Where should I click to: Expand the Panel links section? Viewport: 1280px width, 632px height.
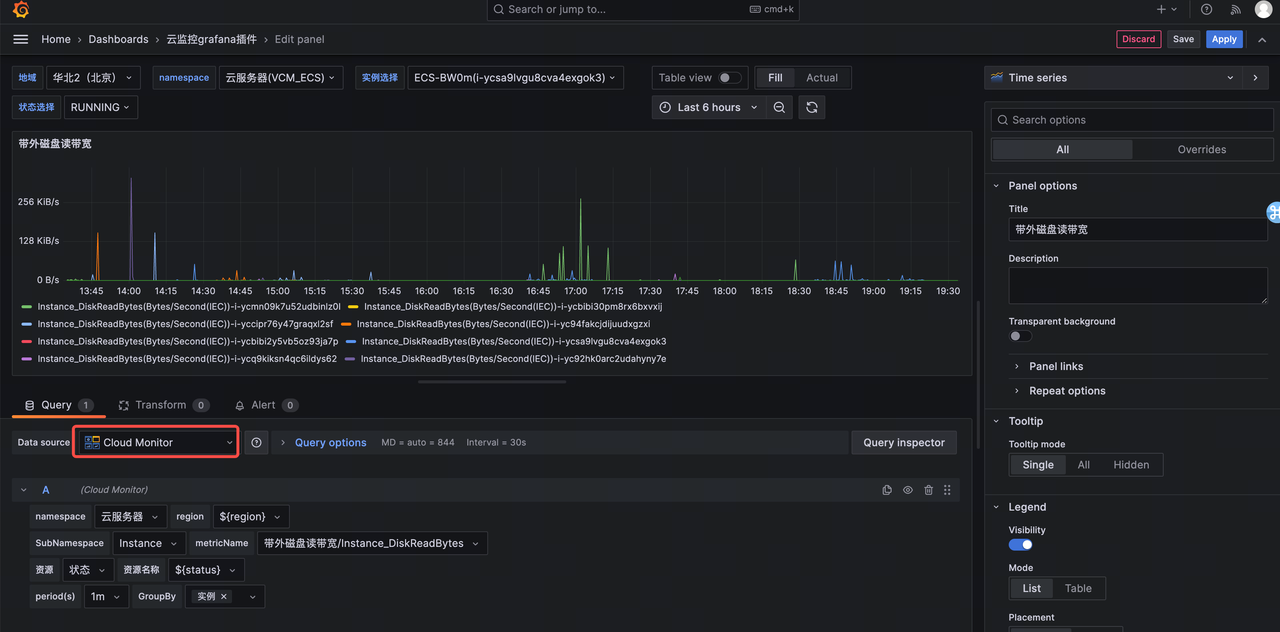coord(1056,366)
